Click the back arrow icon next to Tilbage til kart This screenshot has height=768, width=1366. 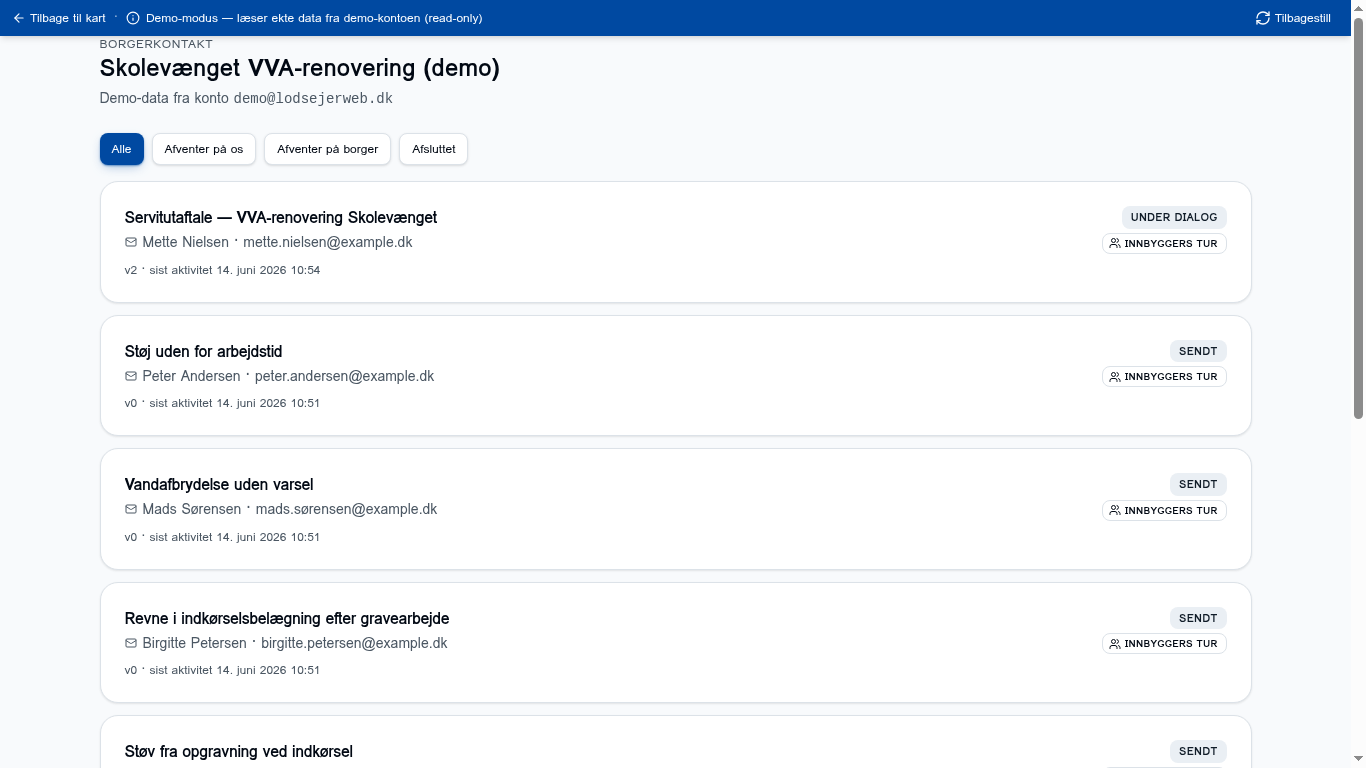coord(18,18)
